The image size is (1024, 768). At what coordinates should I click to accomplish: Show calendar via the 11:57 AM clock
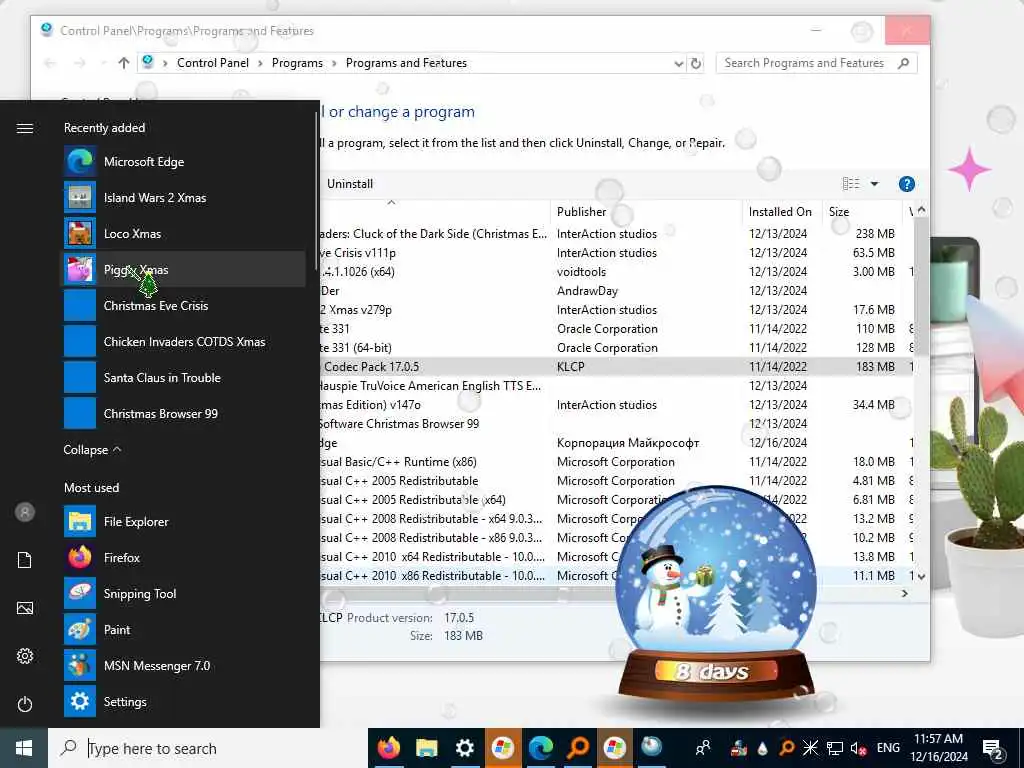(x=938, y=748)
